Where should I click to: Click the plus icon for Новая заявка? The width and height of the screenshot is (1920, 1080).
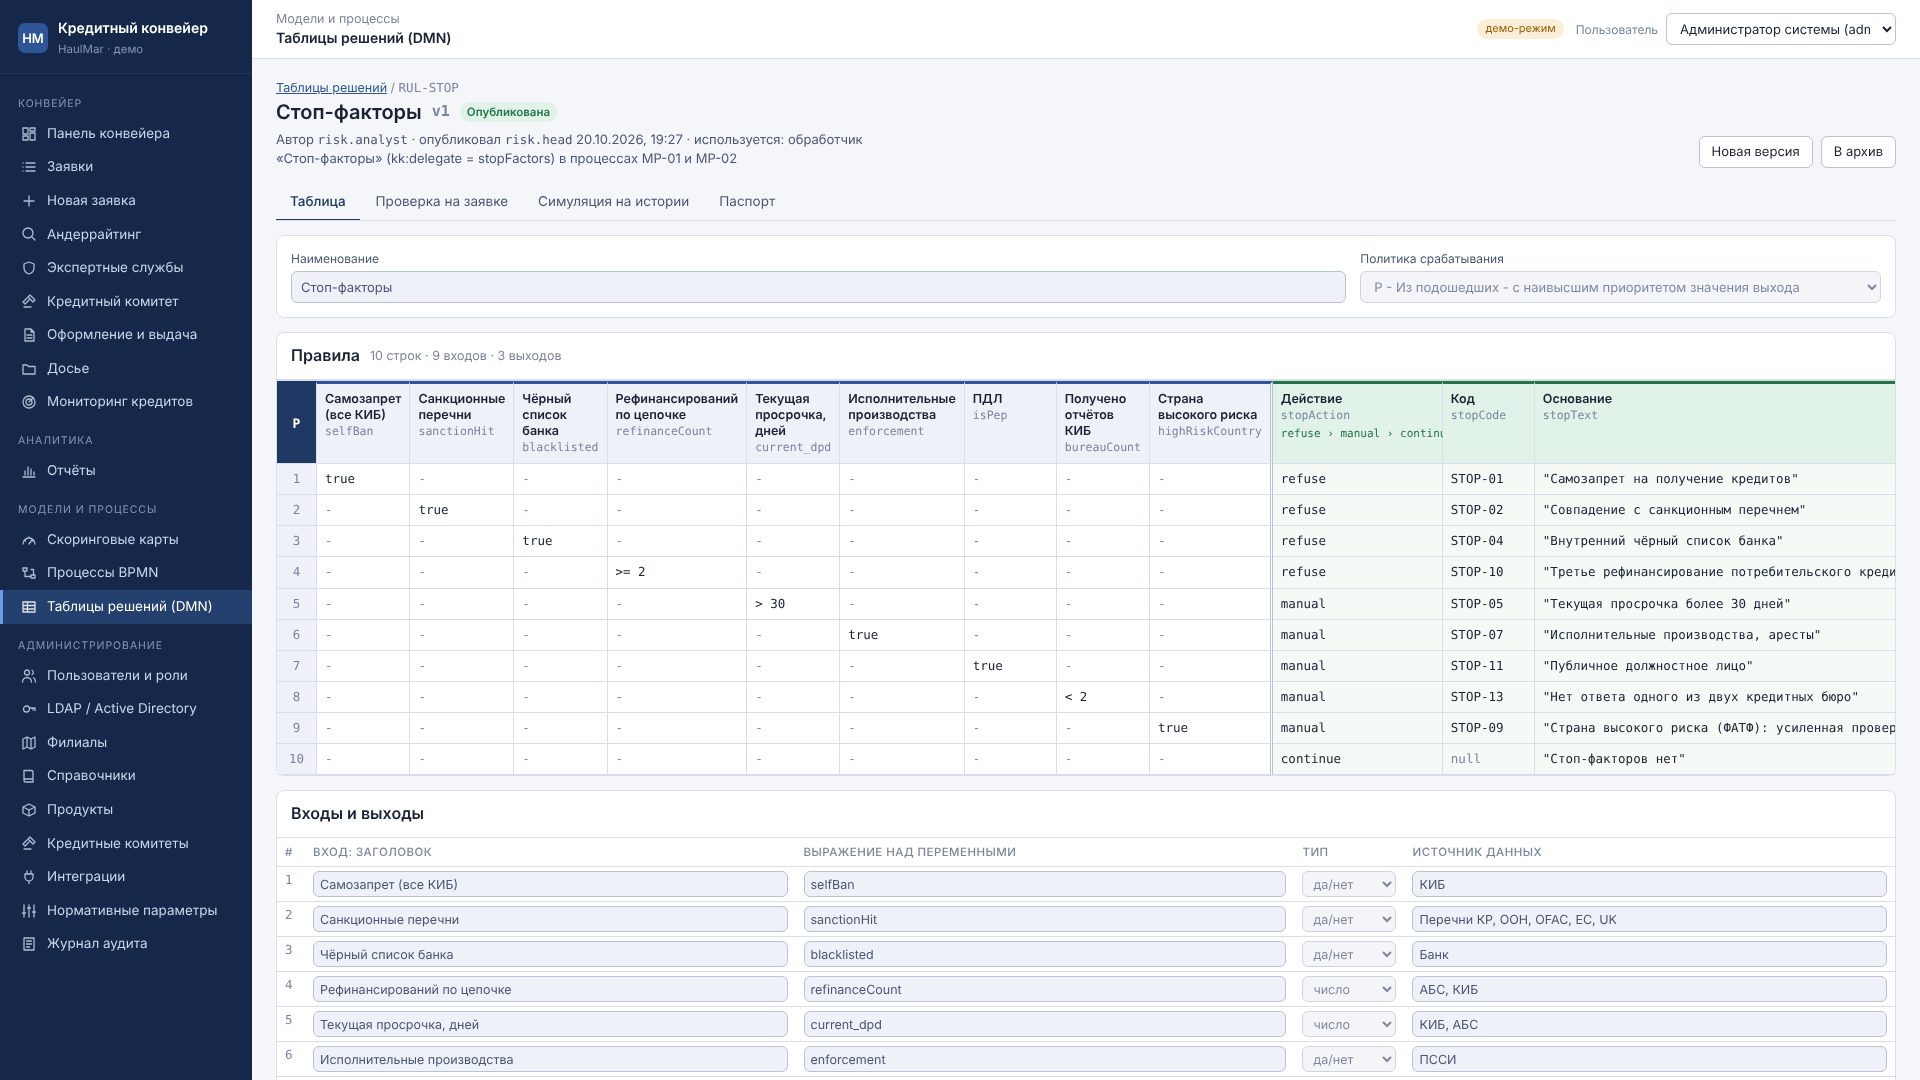coord(29,201)
